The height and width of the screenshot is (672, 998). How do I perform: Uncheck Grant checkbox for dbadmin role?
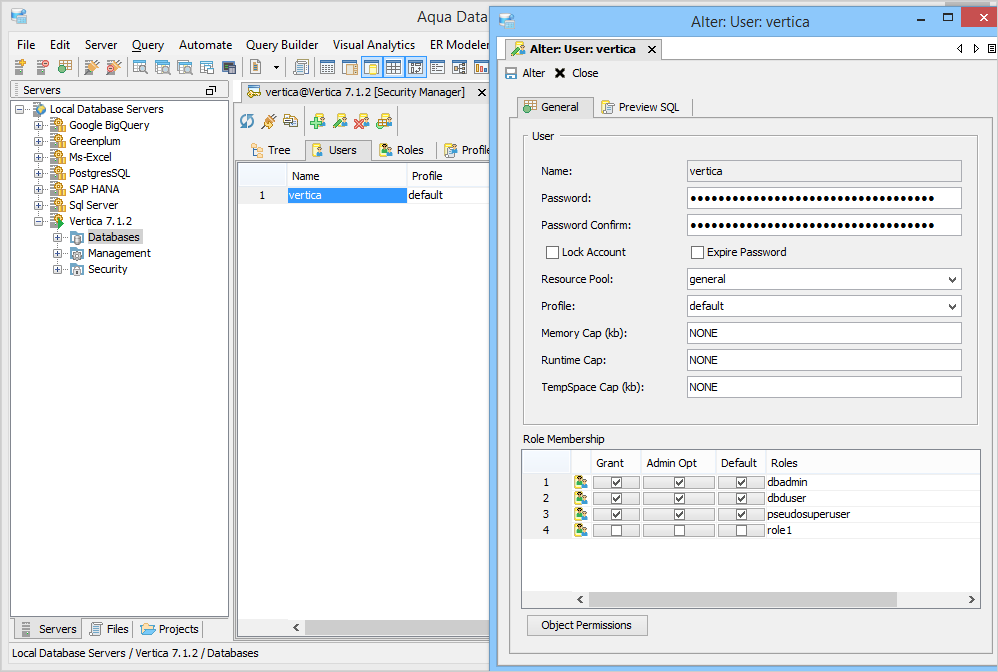616,482
